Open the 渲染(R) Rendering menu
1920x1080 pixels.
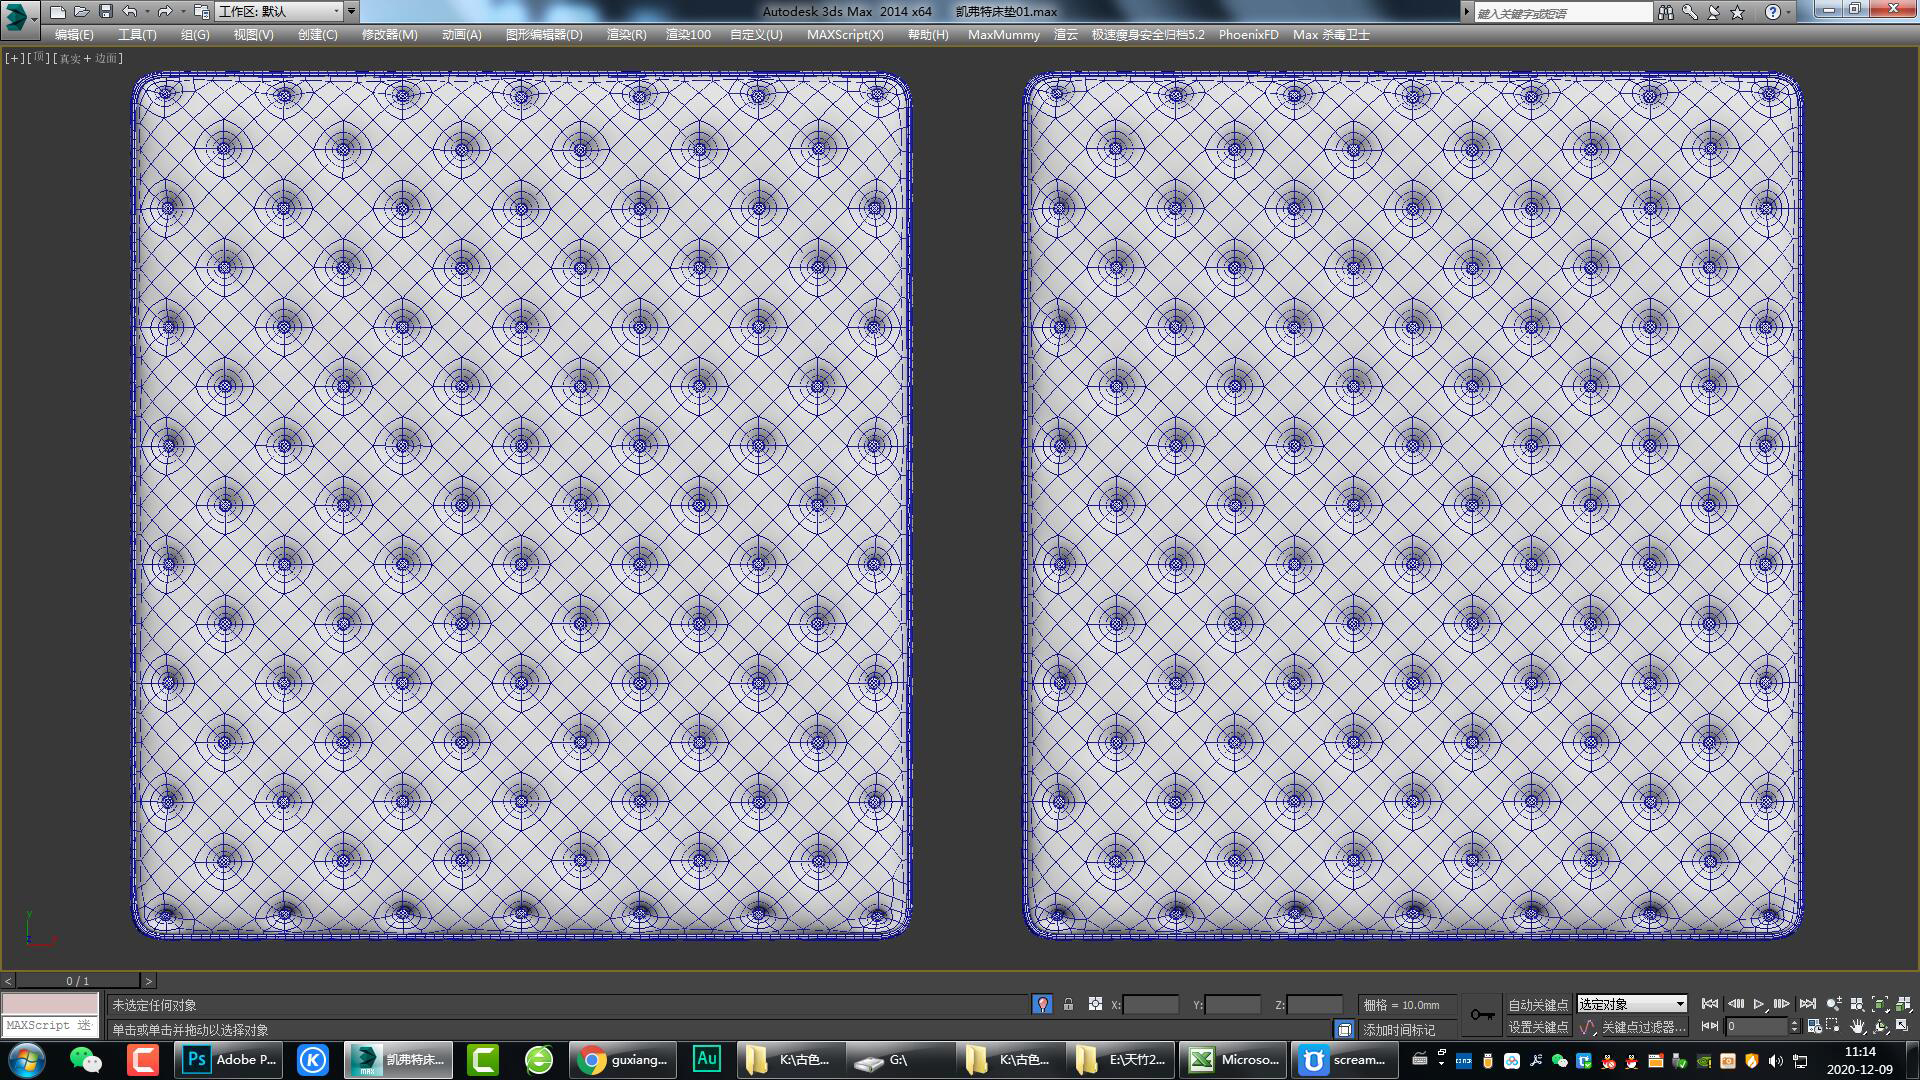pos(626,34)
